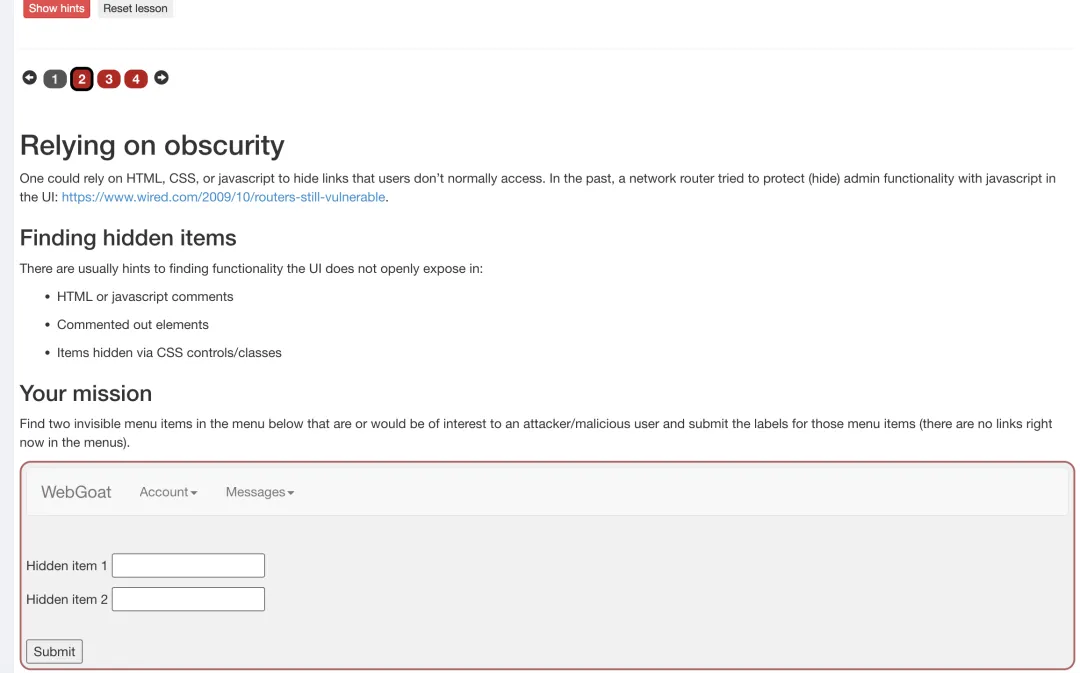Click the "Hidden item 1" label text
The width and height of the screenshot is (1080, 673).
(x=67, y=566)
